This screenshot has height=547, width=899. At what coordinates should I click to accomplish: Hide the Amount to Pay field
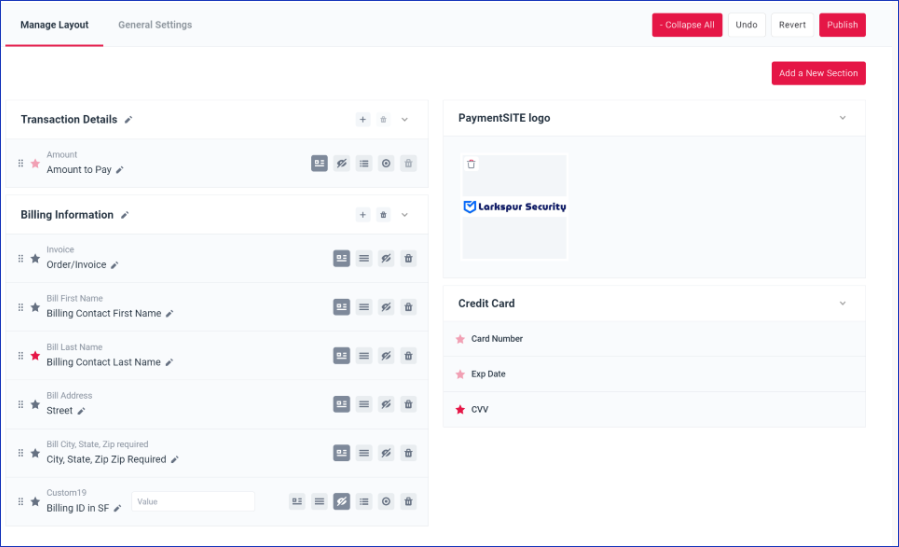tap(342, 163)
